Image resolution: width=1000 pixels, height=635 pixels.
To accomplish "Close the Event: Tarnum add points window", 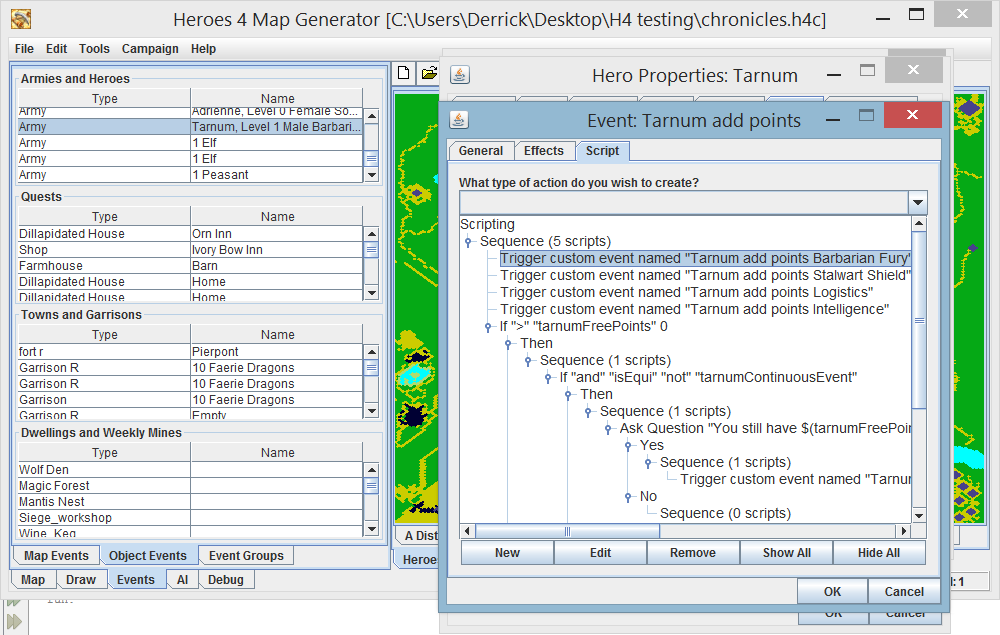I will click(x=913, y=115).
